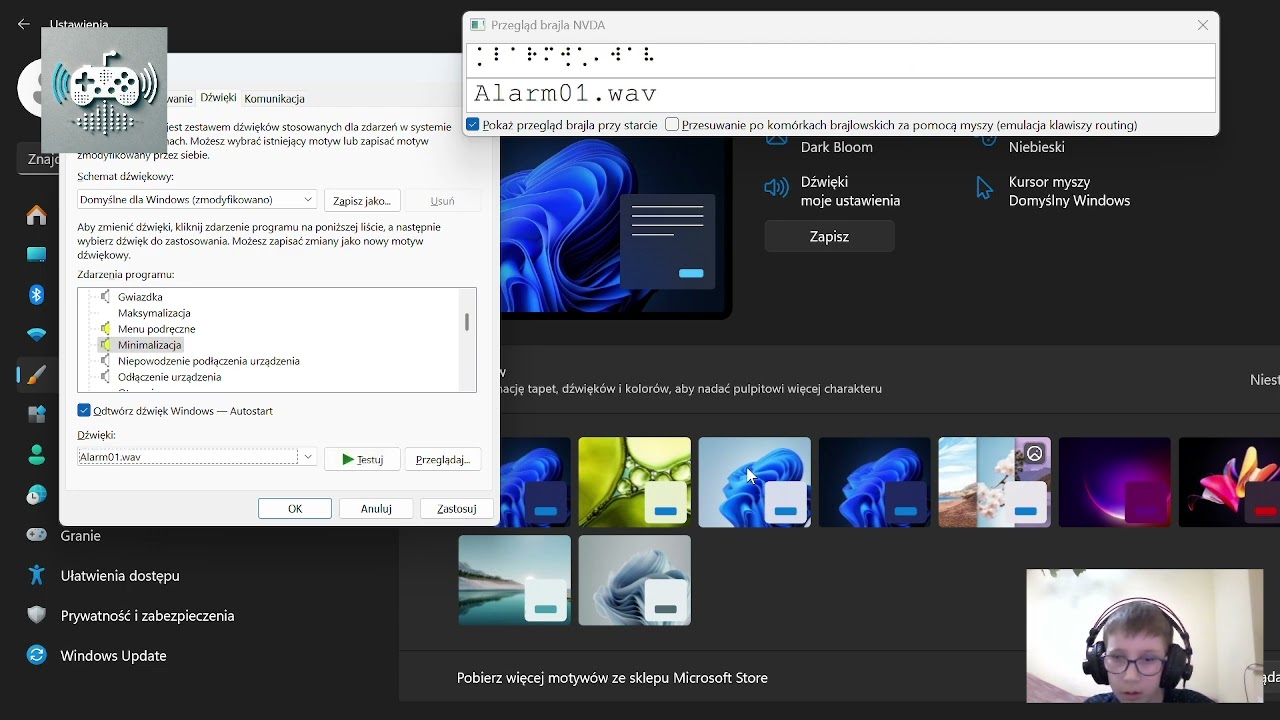Open Ułatwienia dostępu settings page
Image resolution: width=1280 pixels, height=720 pixels.
pyautogui.click(x=120, y=576)
